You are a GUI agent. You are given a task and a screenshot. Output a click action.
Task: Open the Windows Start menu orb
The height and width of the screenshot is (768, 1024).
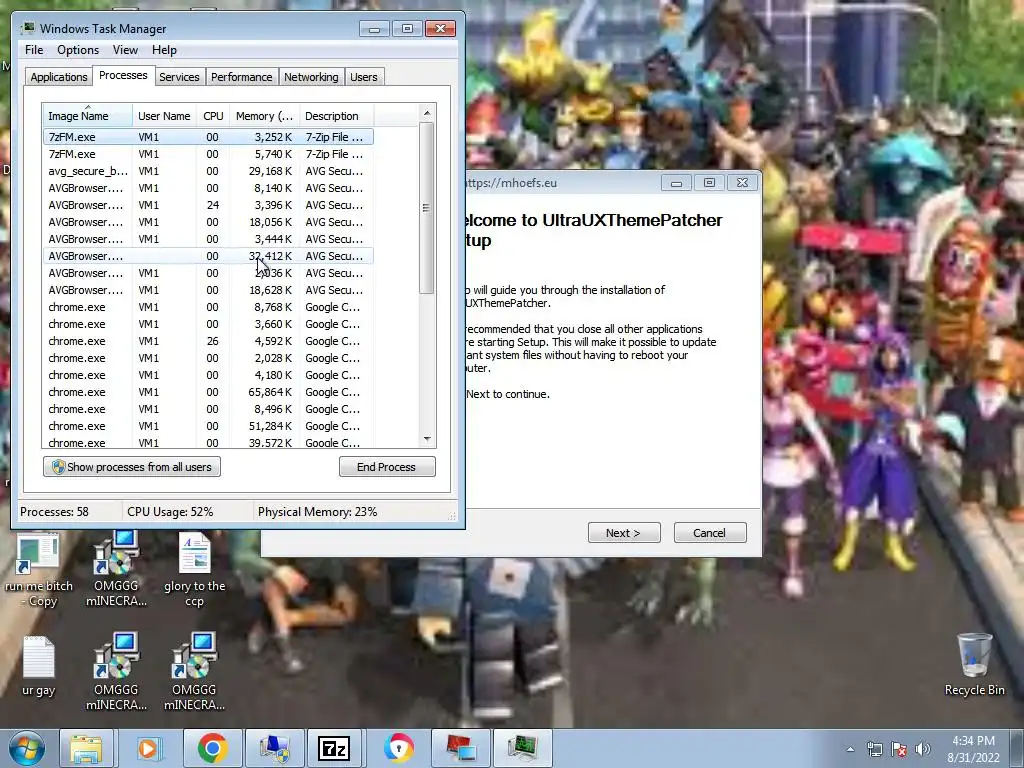point(26,748)
